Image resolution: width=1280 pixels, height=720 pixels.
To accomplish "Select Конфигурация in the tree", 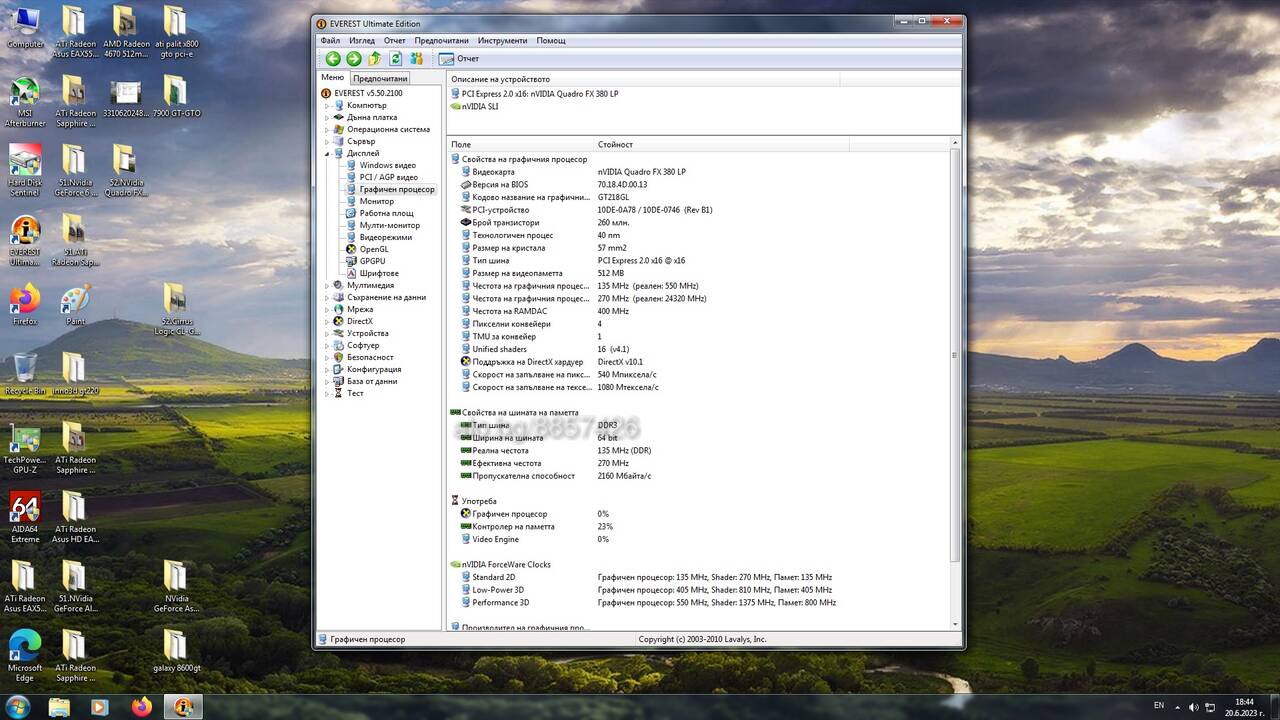I will 373,369.
